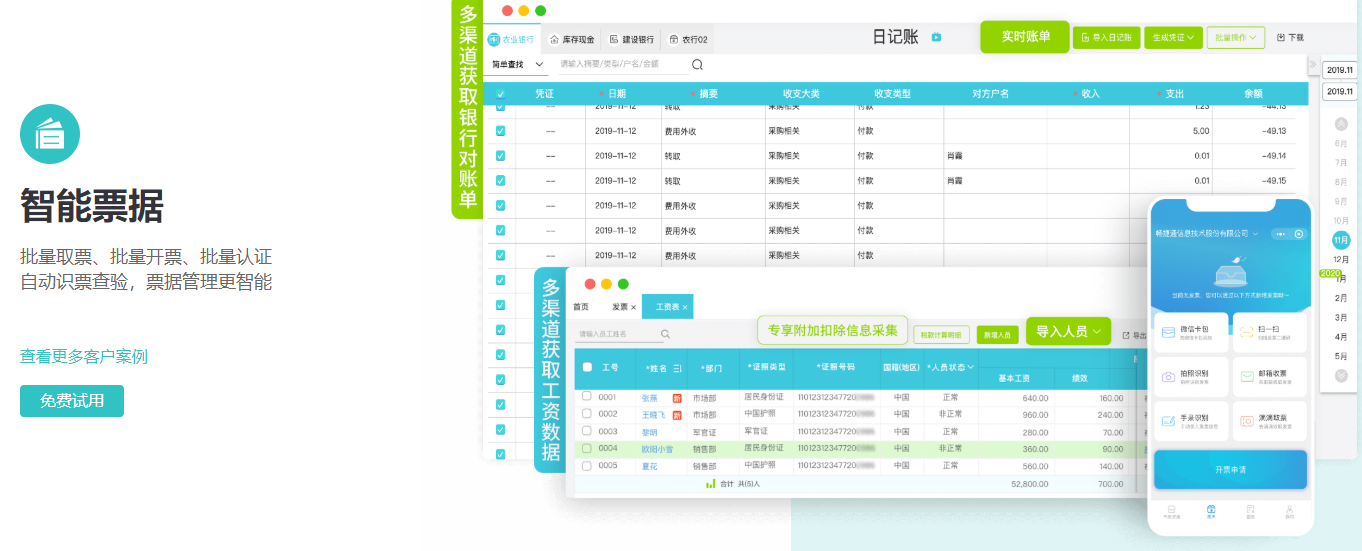Click the journal search magnifier icon
Image resolution: width=1362 pixels, height=551 pixels.
pos(697,64)
